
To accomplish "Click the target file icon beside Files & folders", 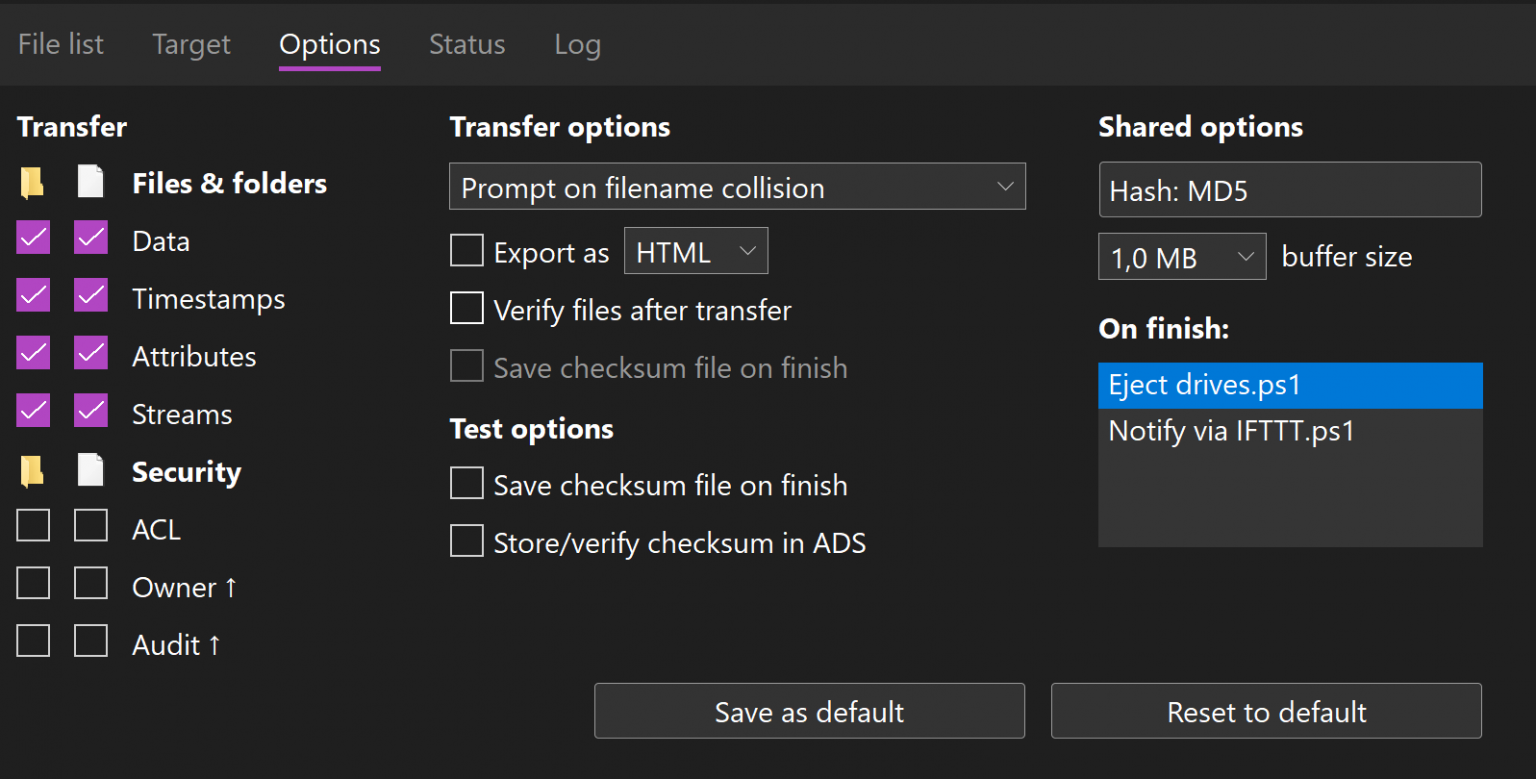I will [x=91, y=183].
